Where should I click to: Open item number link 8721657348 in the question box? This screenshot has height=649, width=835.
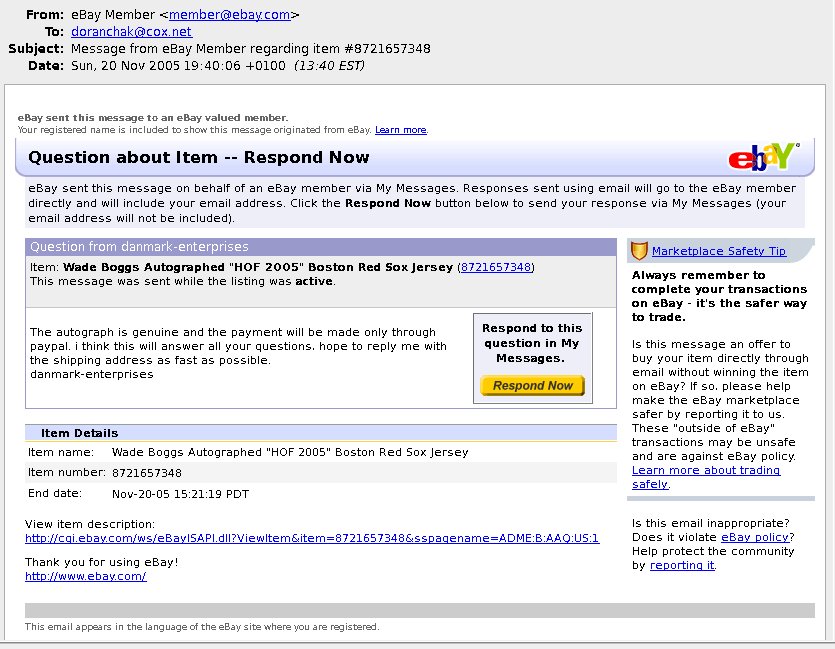coord(496,267)
